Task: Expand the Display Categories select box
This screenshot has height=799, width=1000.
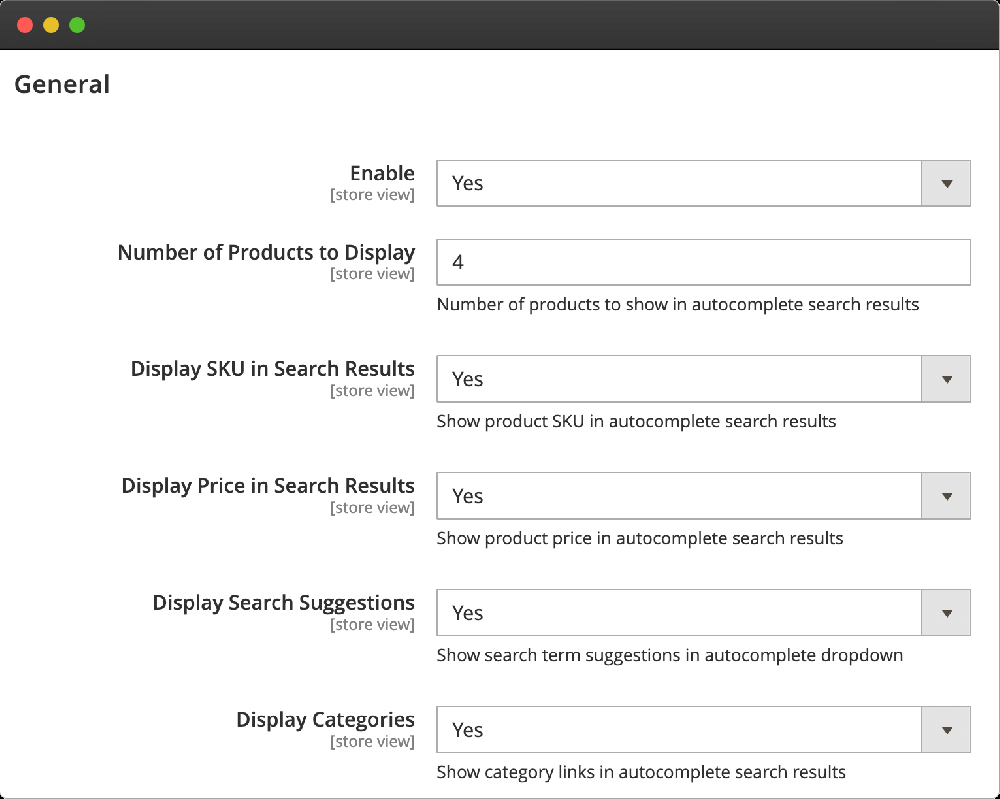Action: [678, 730]
